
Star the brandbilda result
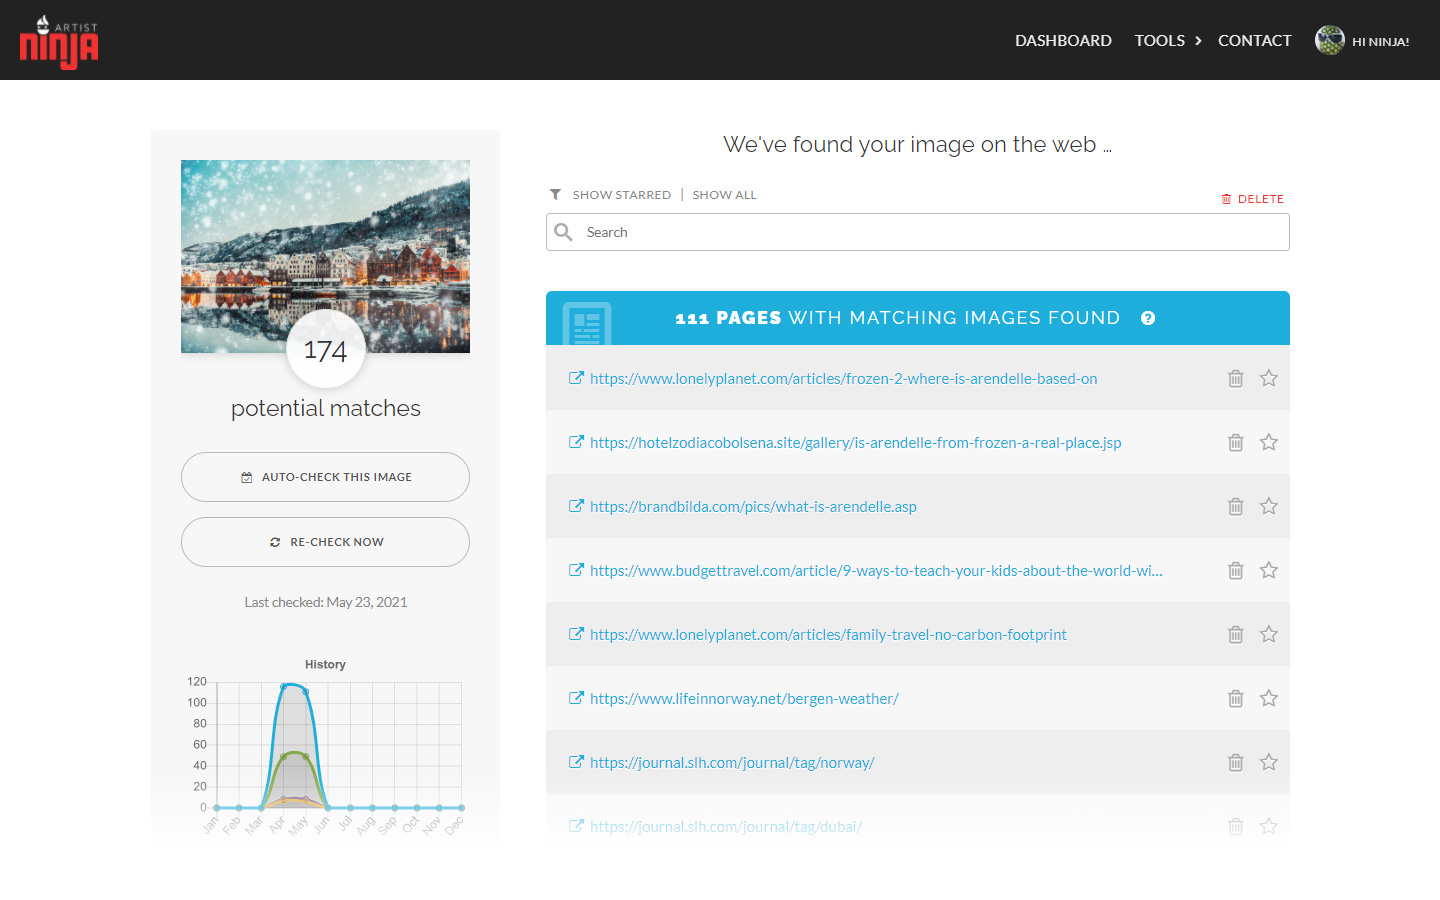1269,506
